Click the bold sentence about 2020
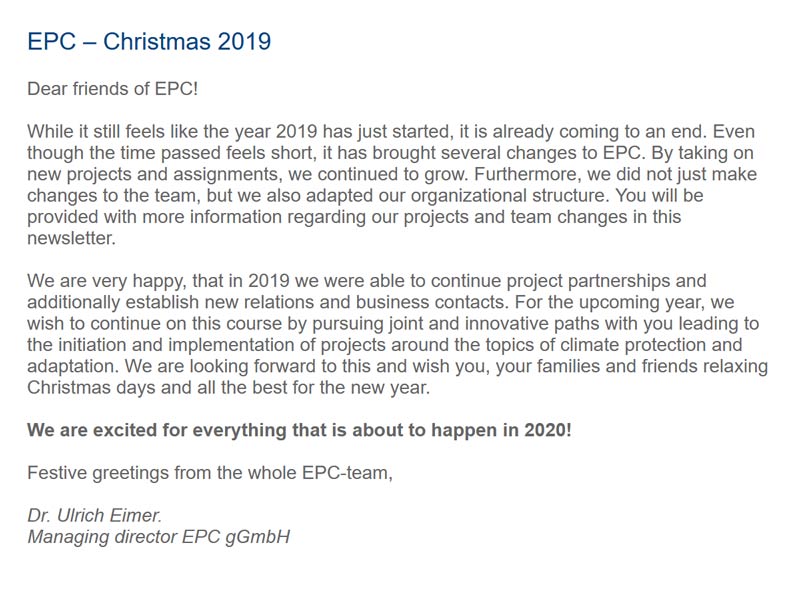Screen dimensions: 800x592 (x=299, y=431)
